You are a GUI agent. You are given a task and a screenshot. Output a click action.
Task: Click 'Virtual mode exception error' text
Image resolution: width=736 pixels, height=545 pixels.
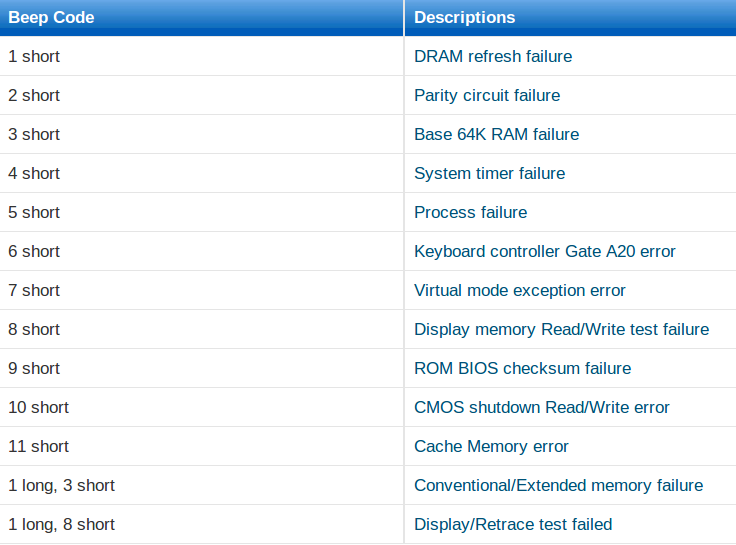[x=520, y=290]
